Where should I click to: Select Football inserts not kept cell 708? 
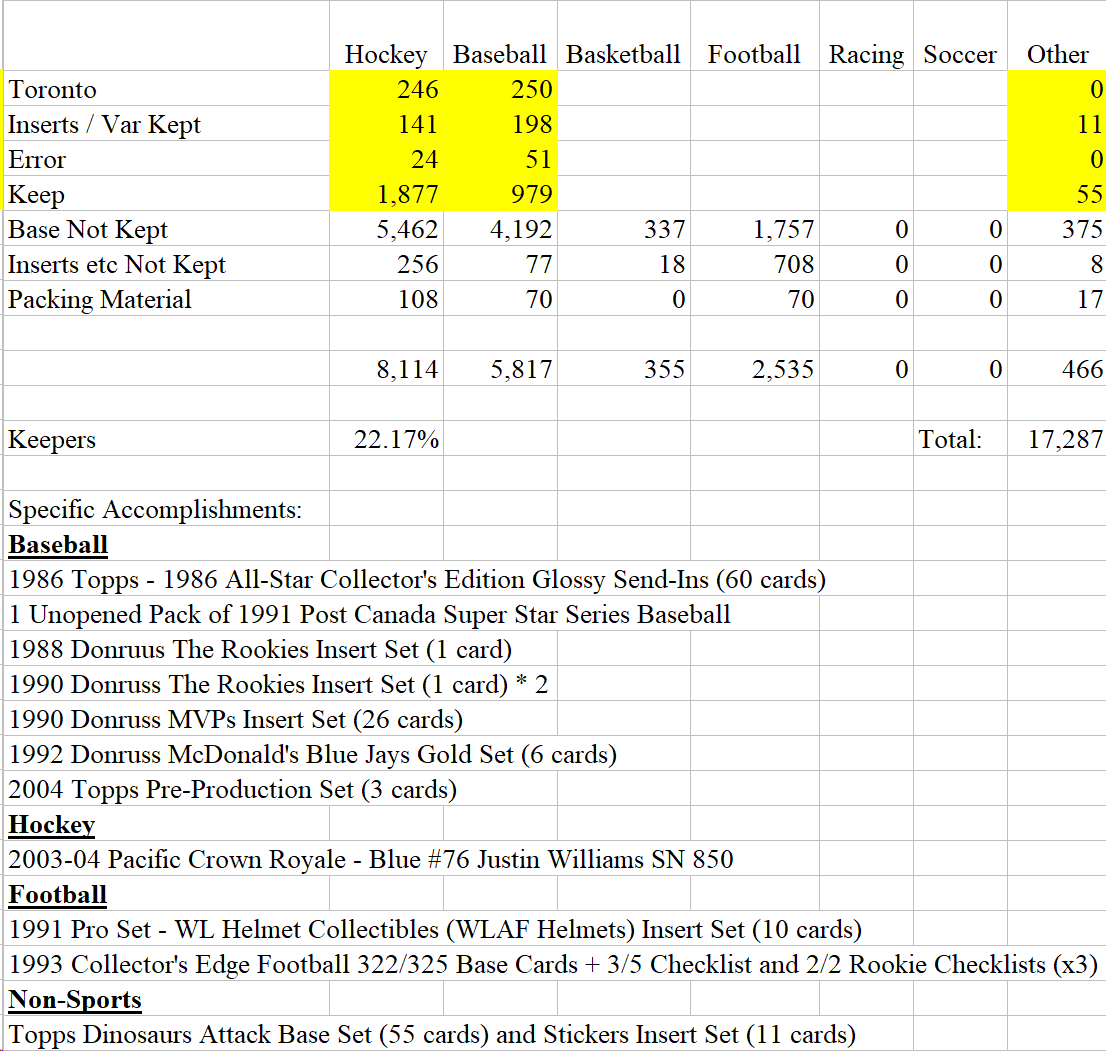coord(754,264)
